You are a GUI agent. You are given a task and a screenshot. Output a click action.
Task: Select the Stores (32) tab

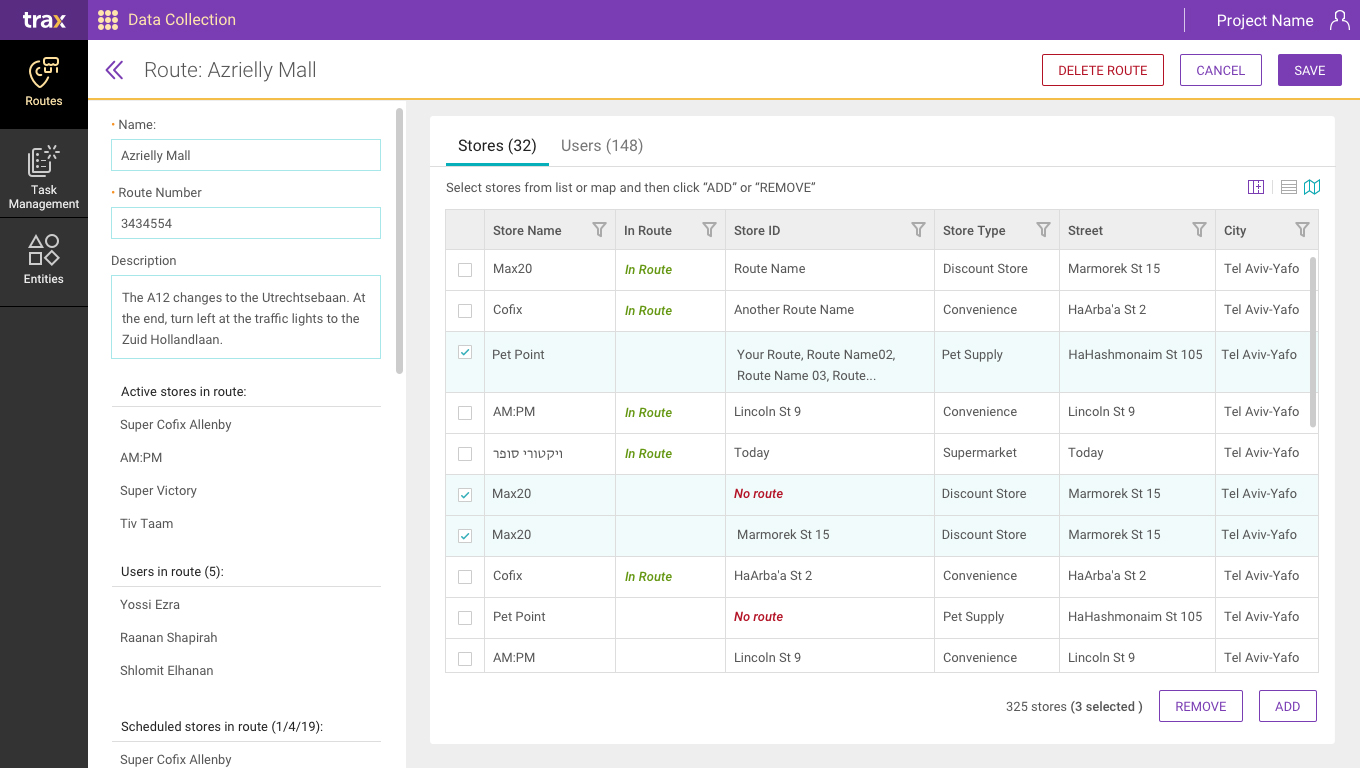497,146
